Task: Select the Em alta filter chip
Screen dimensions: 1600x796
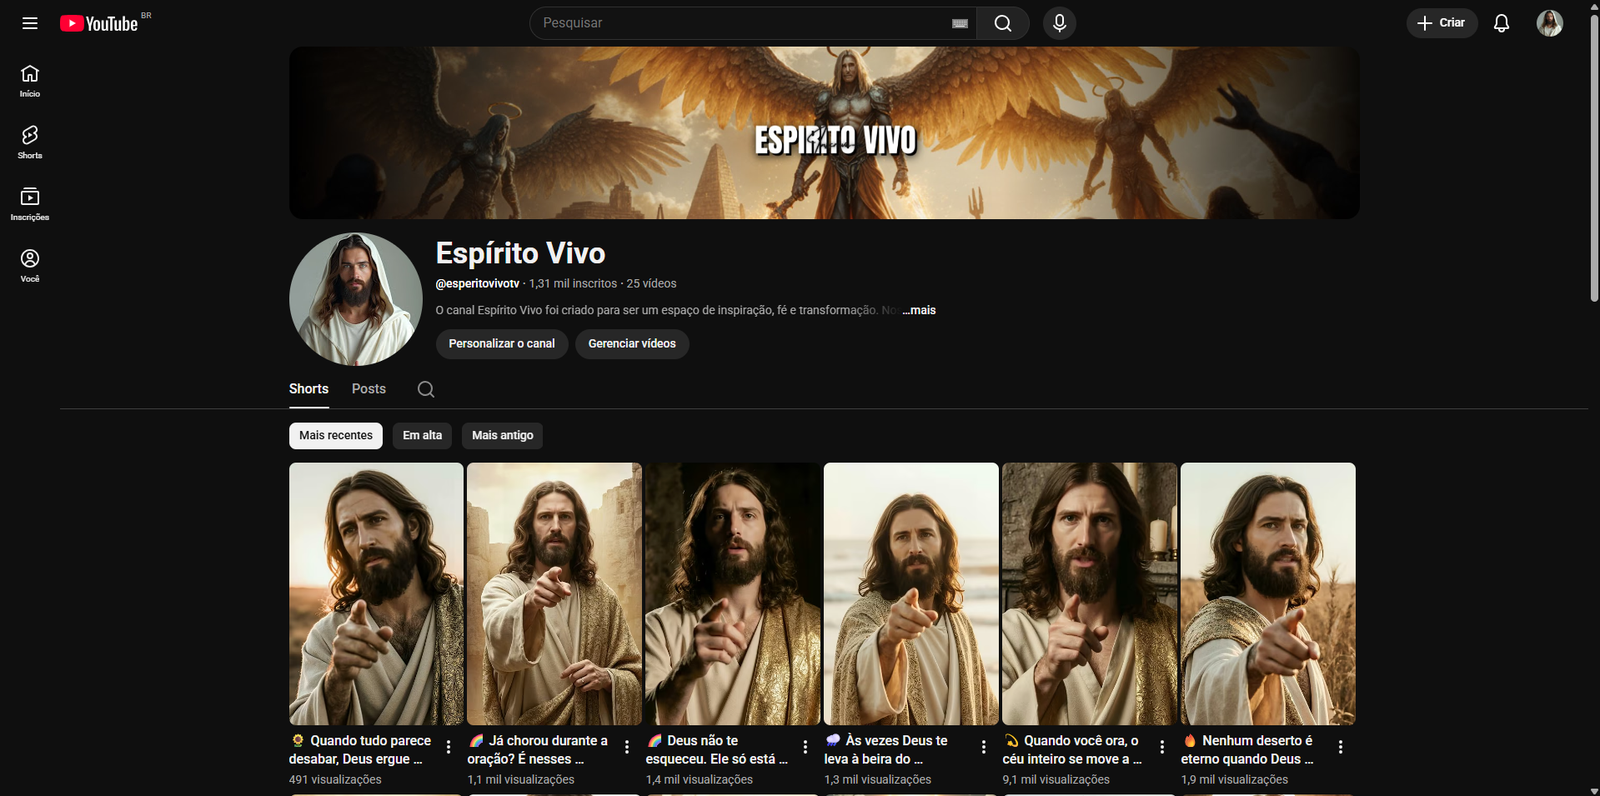Action: pyautogui.click(x=422, y=436)
